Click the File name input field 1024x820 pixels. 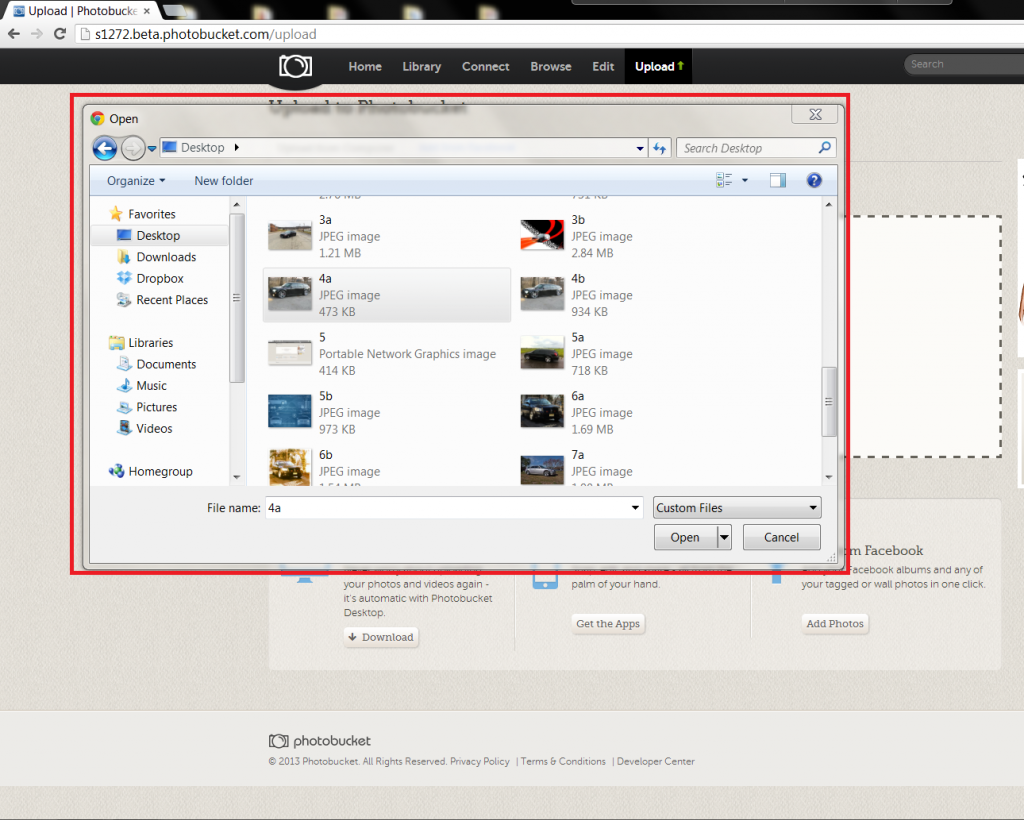pos(447,508)
